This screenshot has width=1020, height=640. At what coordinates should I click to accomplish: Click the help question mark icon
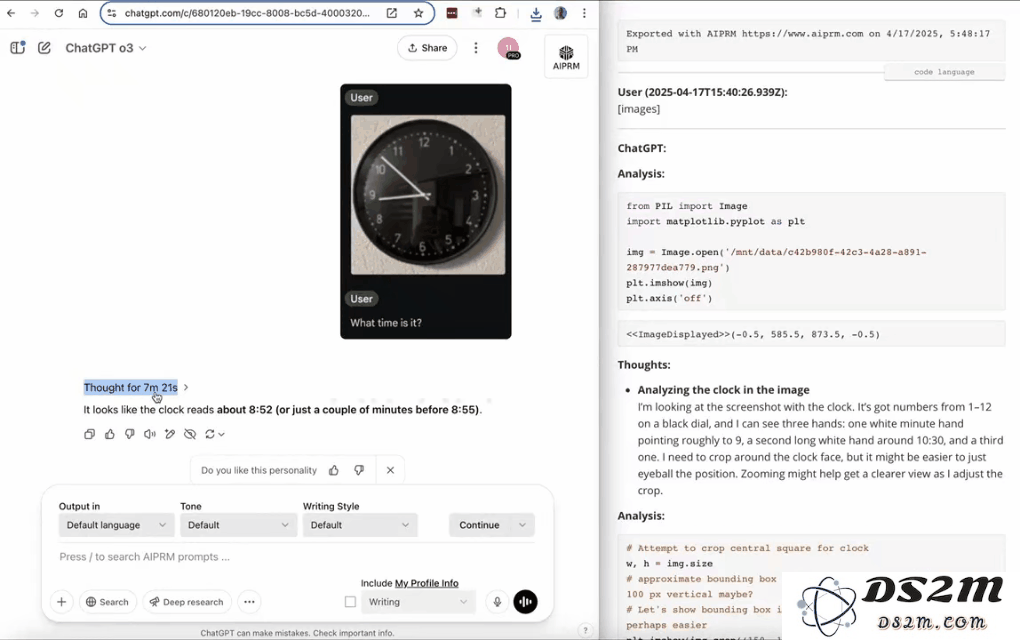(x=585, y=630)
